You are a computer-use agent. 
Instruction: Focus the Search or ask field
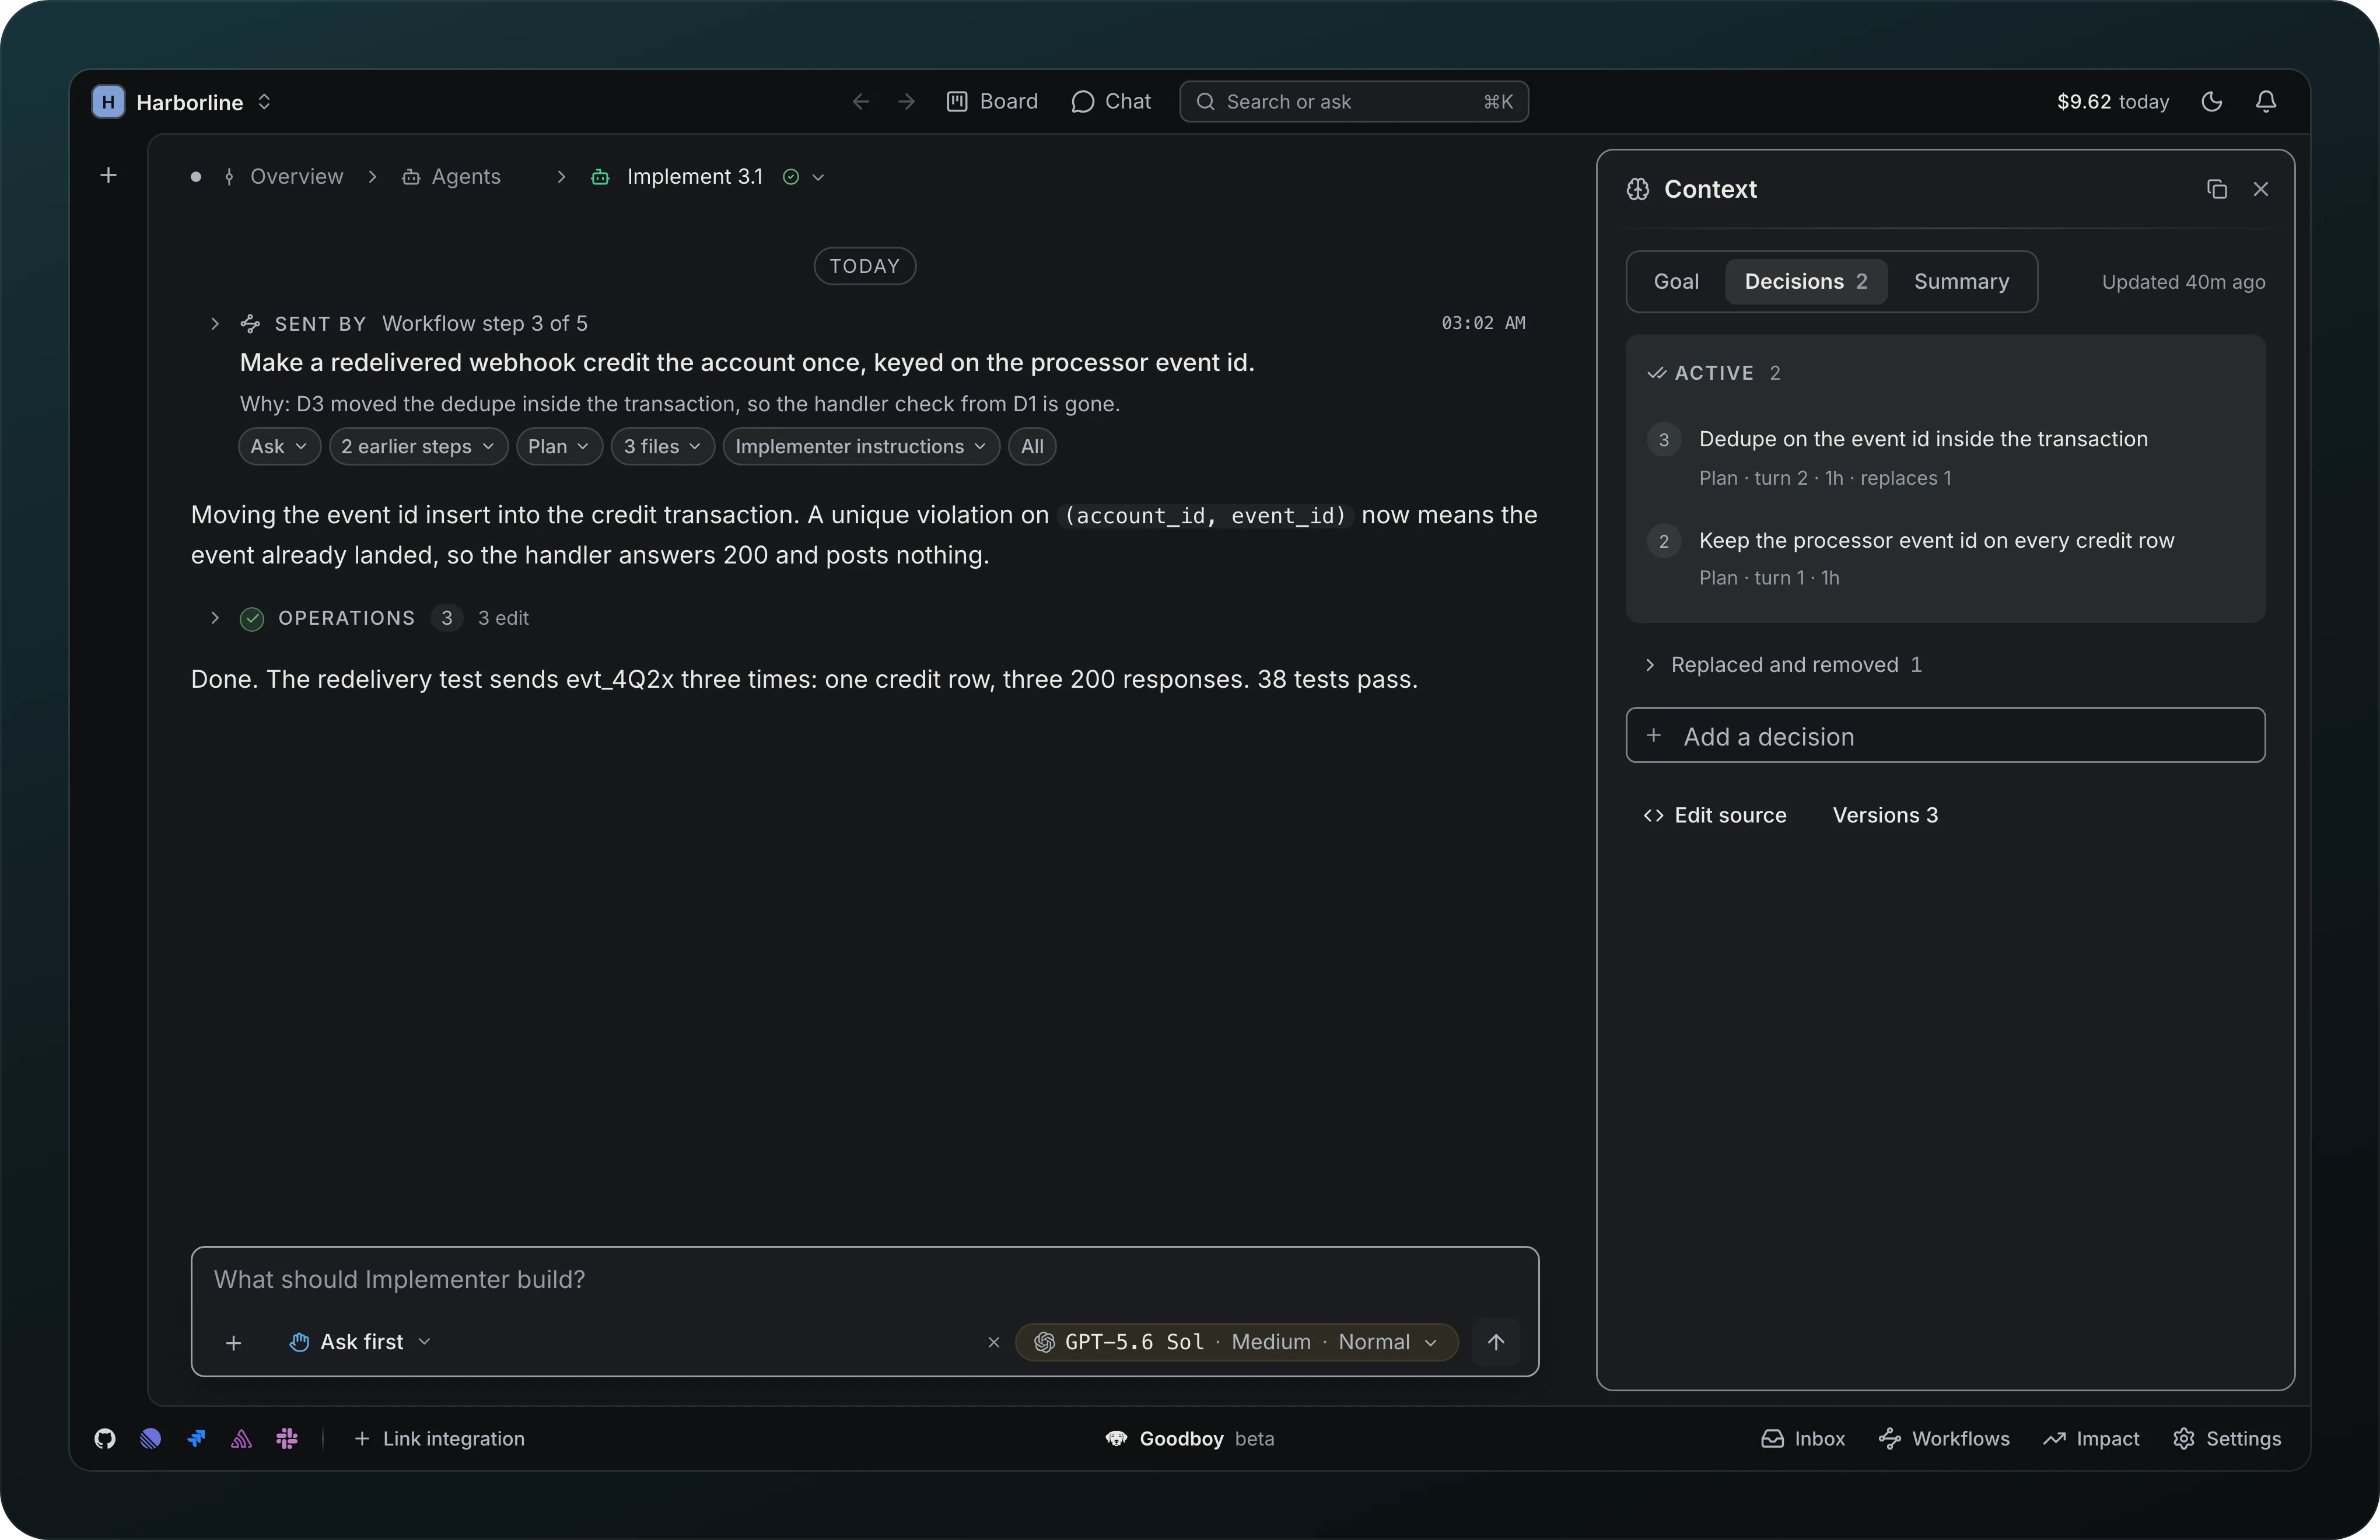click(1354, 102)
